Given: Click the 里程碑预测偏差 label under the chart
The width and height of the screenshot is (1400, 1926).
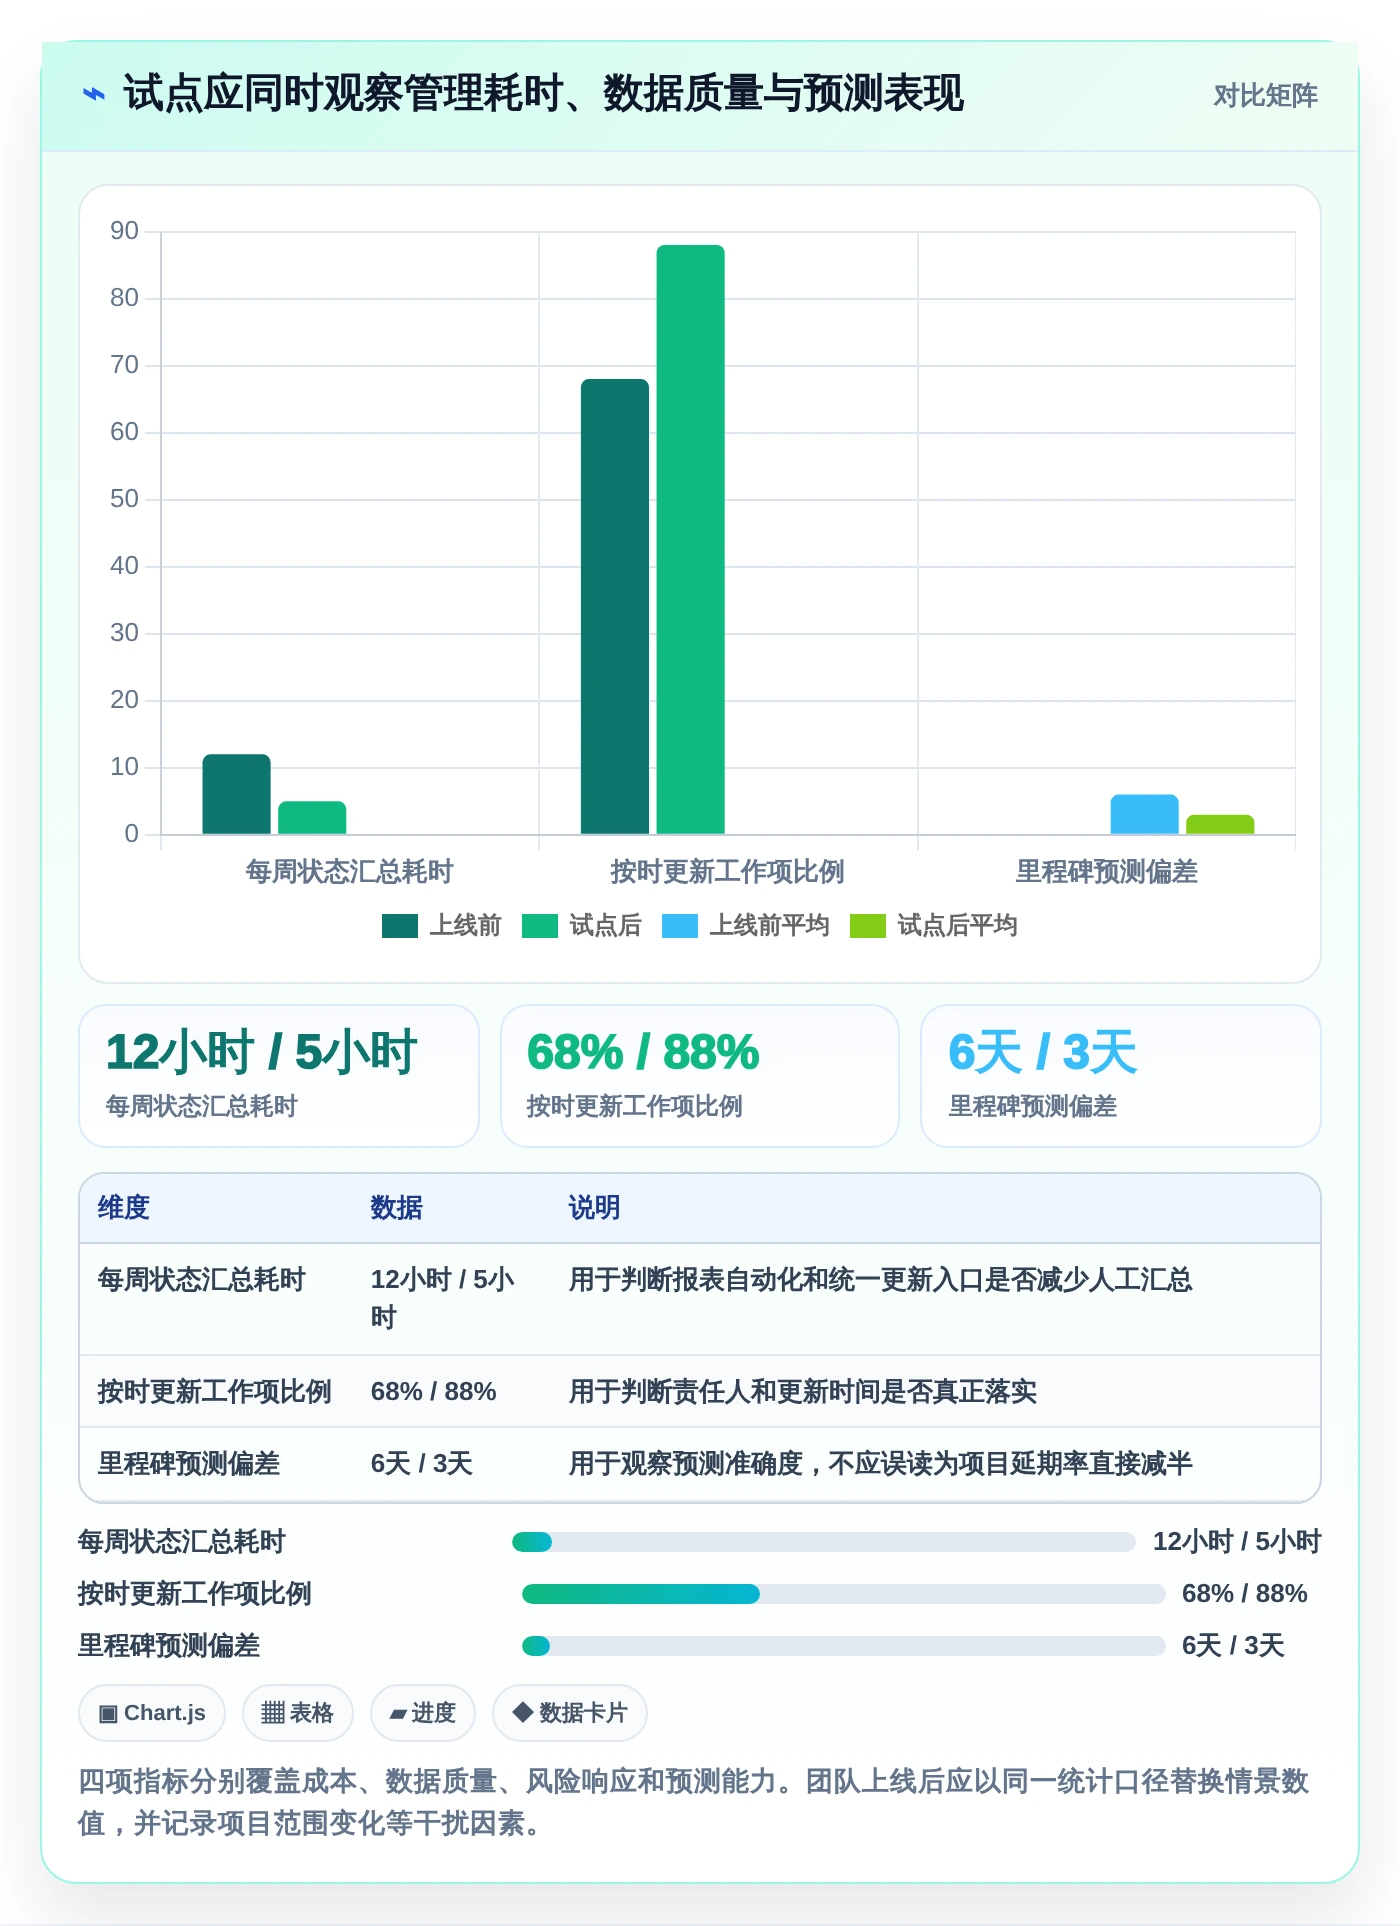Looking at the screenshot, I should (1107, 872).
